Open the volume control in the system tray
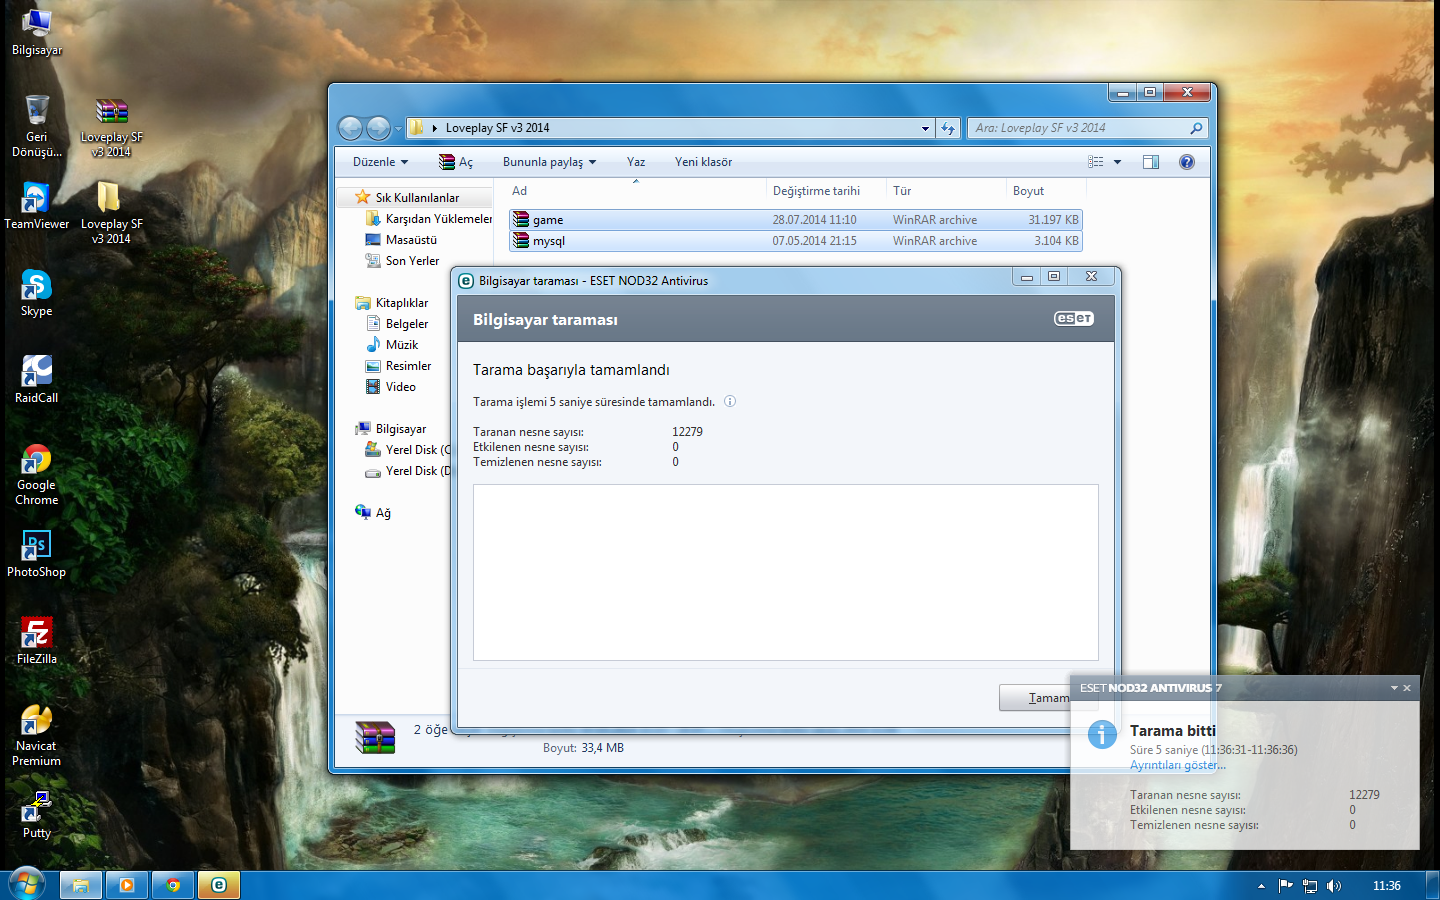1440x900 pixels. click(x=1334, y=886)
